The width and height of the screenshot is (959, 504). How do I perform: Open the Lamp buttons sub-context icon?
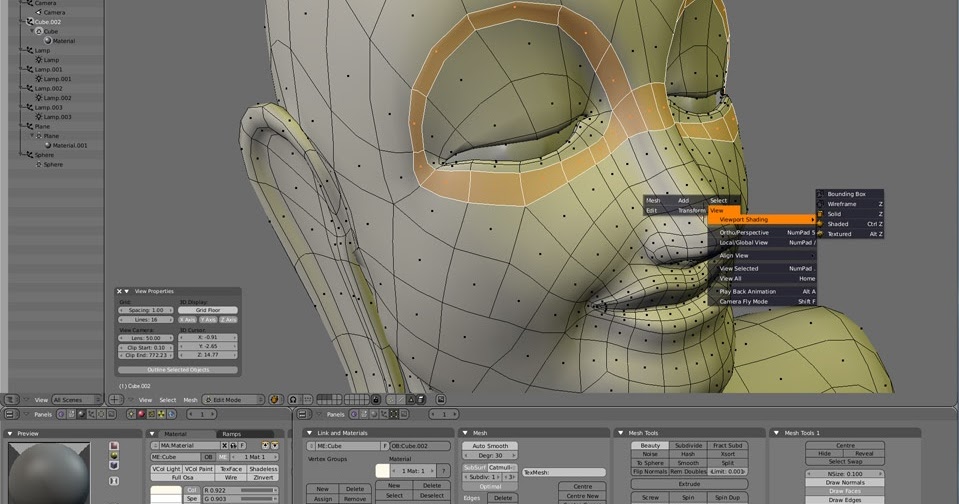click(x=131, y=414)
